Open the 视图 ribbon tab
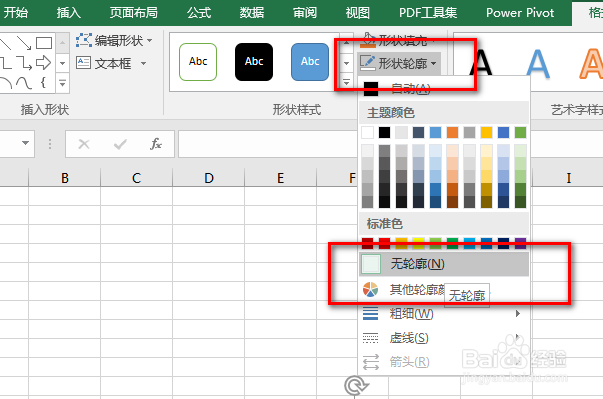Image resolution: width=603 pixels, height=399 pixels. pos(358,13)
